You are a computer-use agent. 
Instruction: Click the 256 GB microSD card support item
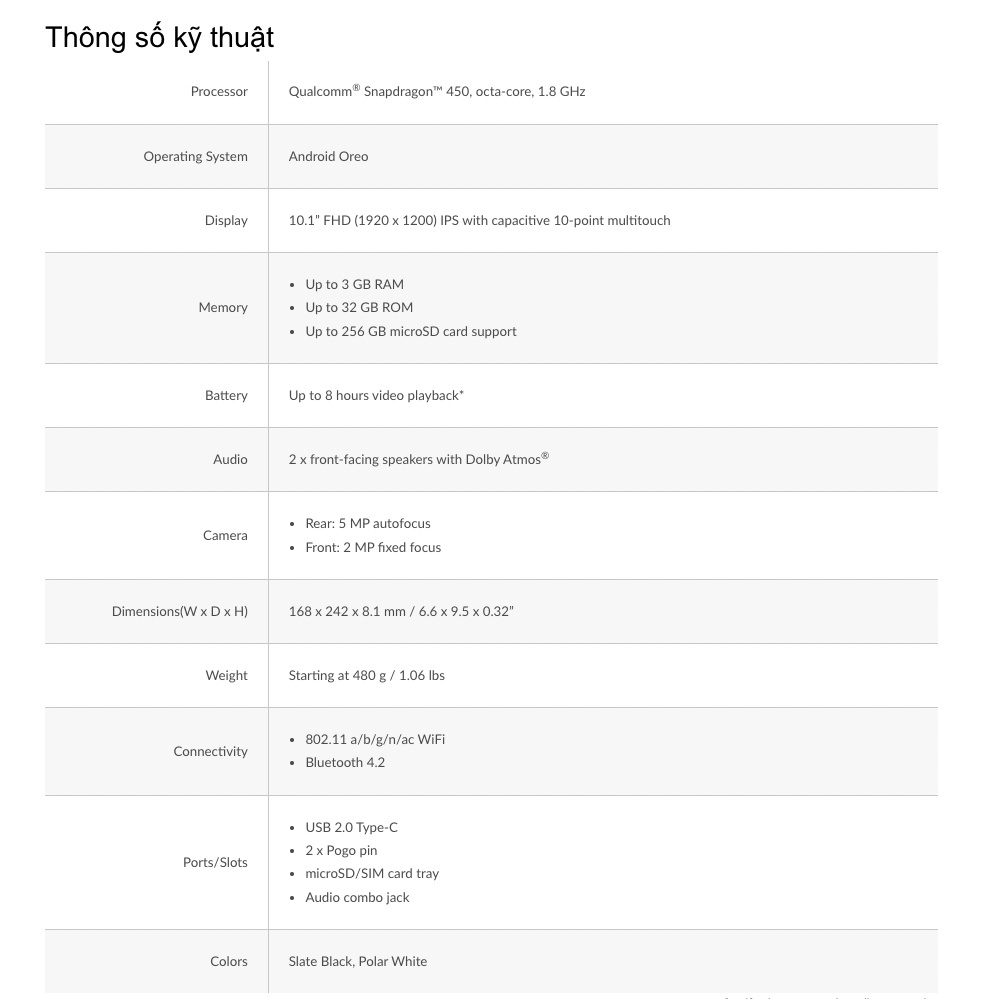[x=411, y=332]
